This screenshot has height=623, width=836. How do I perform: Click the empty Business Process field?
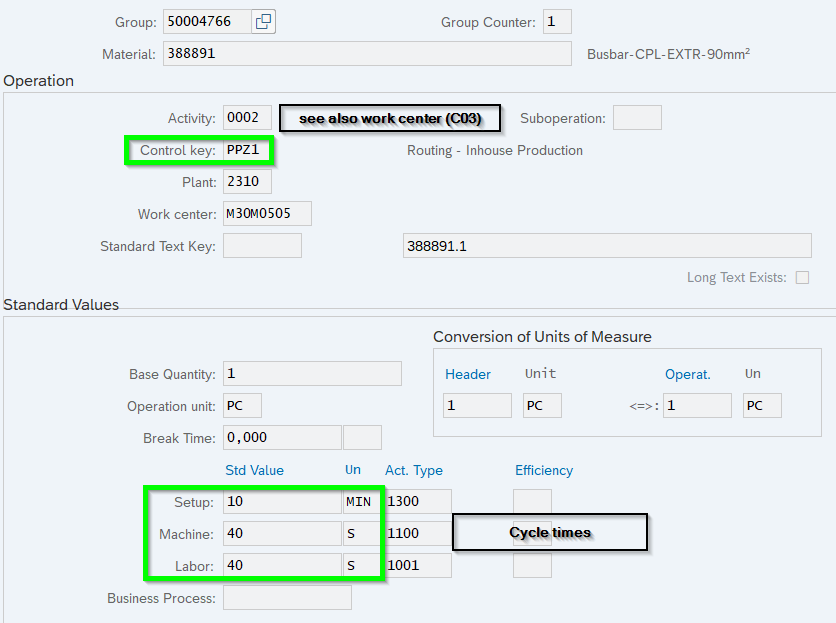[287, 598]
